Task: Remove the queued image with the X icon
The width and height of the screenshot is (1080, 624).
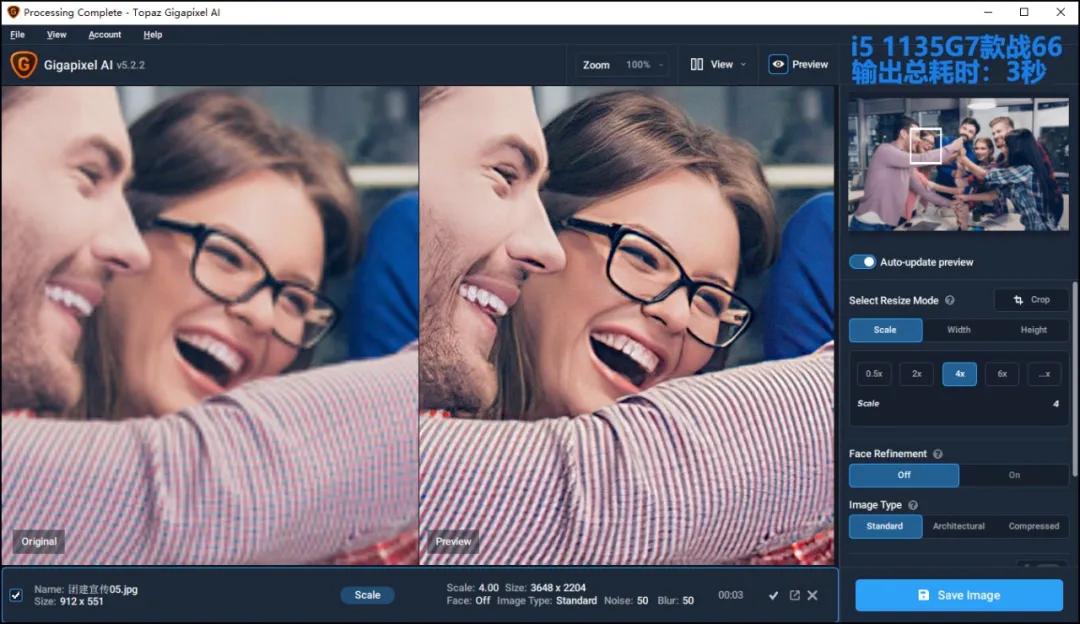Action: pos(813,595)
